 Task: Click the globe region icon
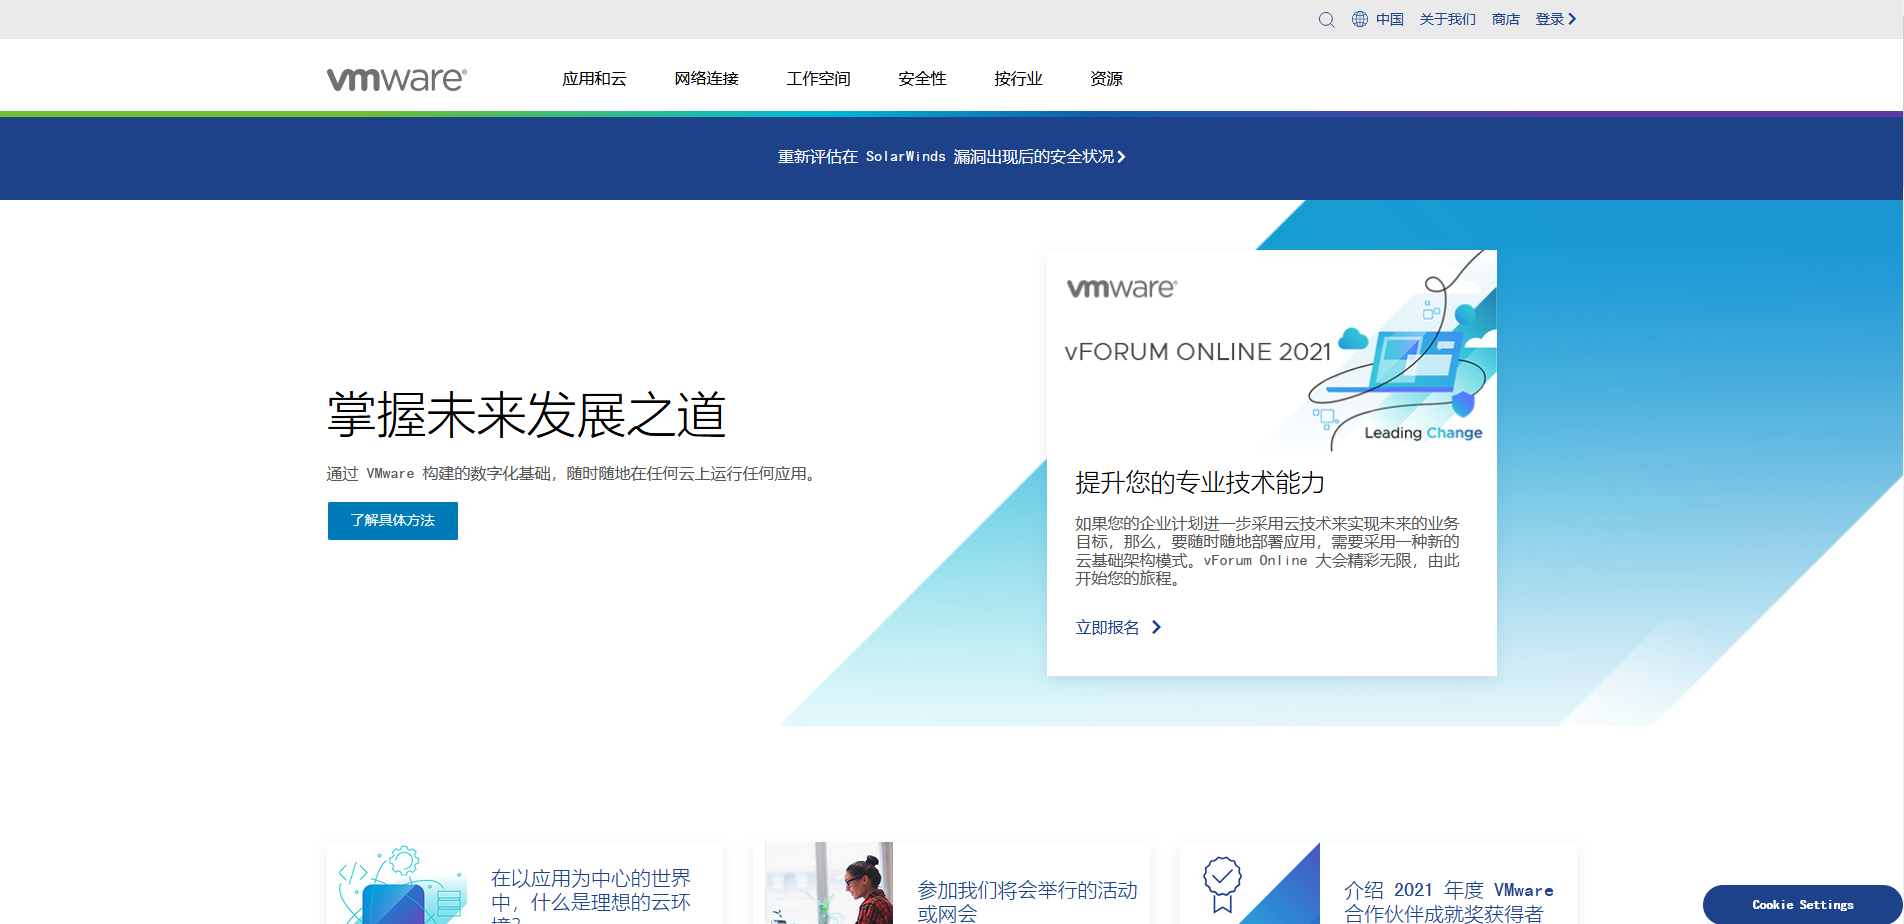(1360, 19)
